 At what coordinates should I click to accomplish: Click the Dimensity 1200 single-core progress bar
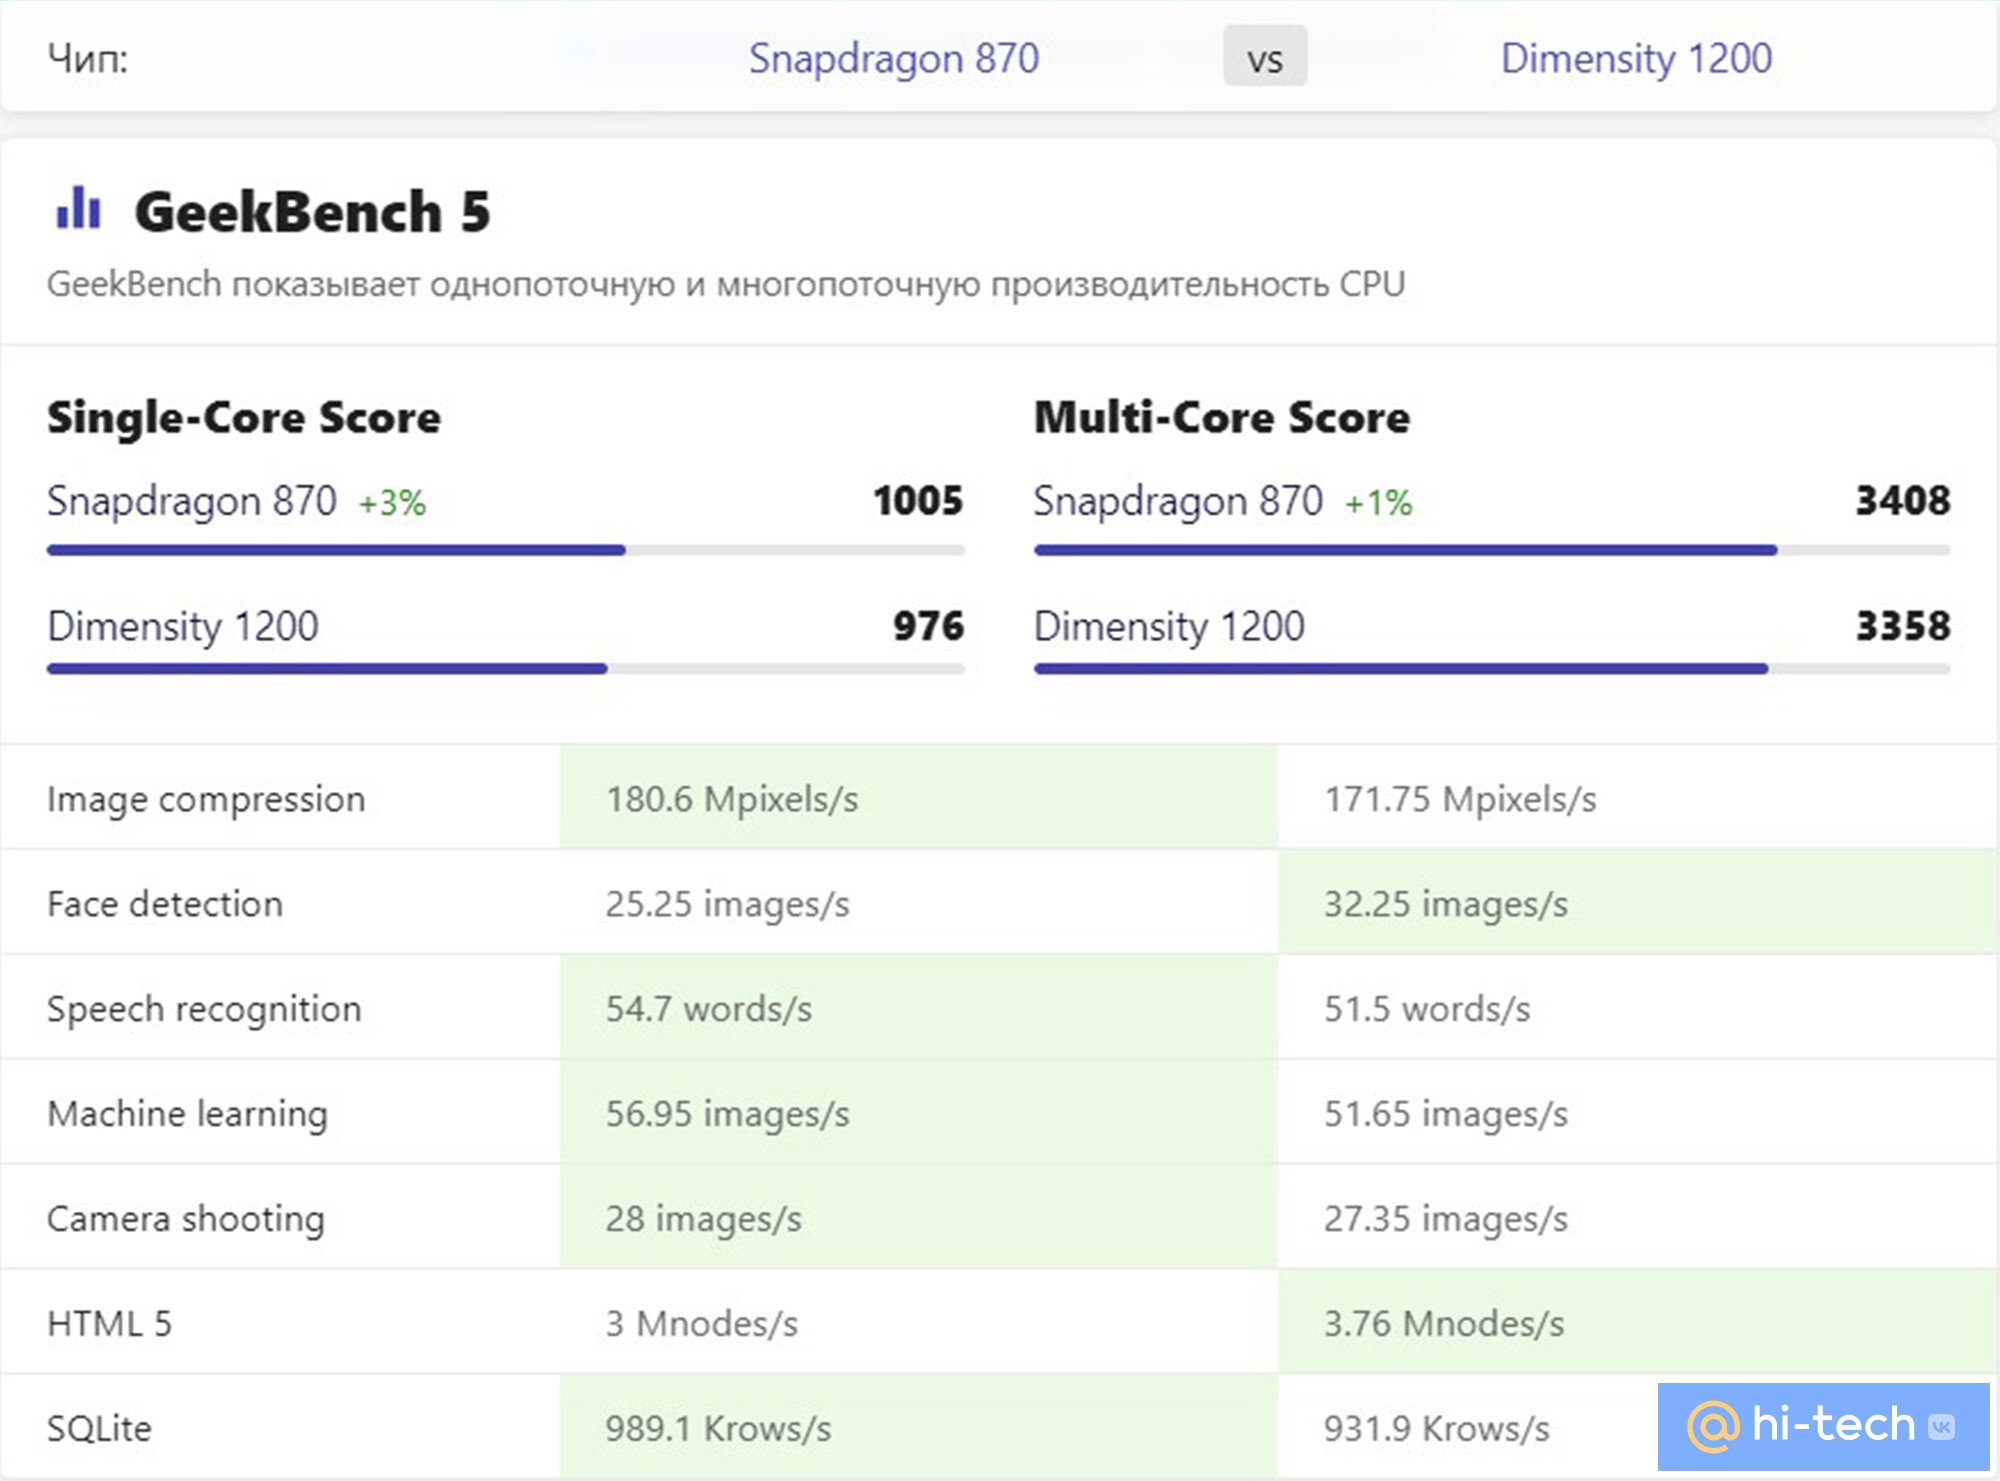pyautogui.click(x=506, y=668)
